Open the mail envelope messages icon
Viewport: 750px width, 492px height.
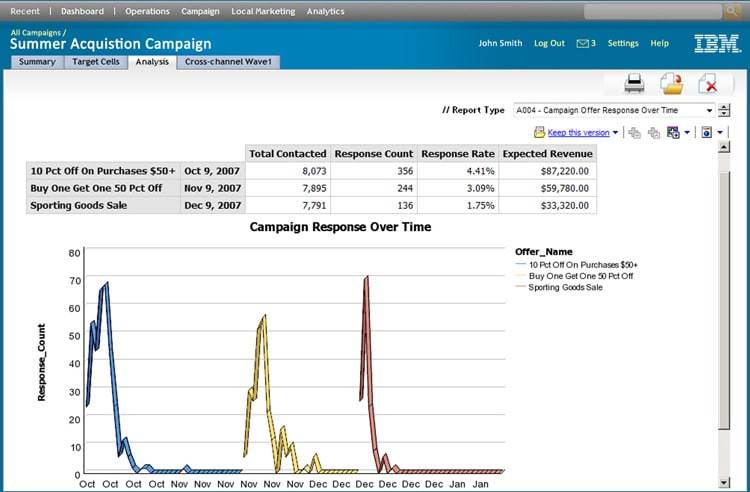coord(582,44)
